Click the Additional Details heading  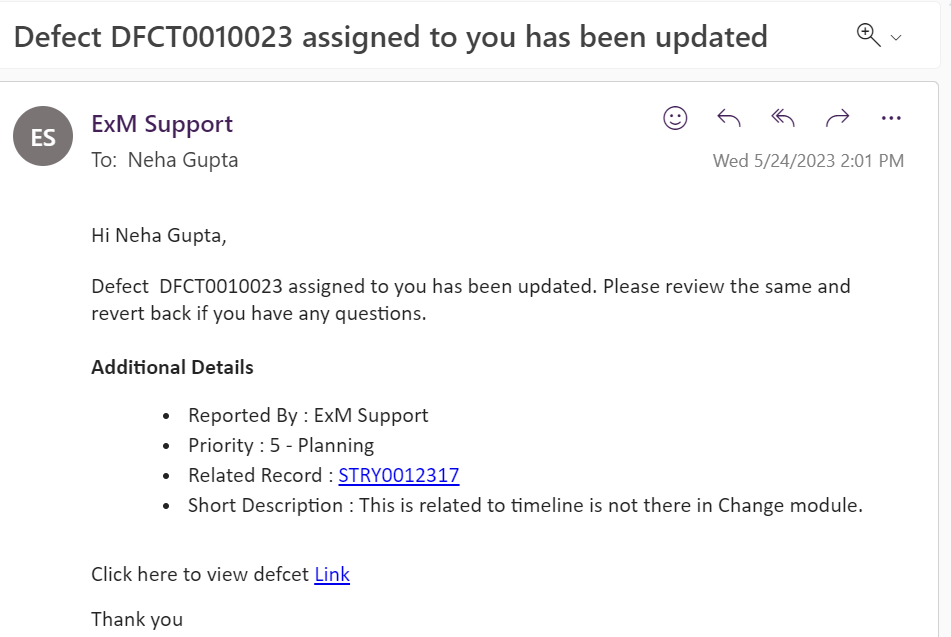coord(172,367)
